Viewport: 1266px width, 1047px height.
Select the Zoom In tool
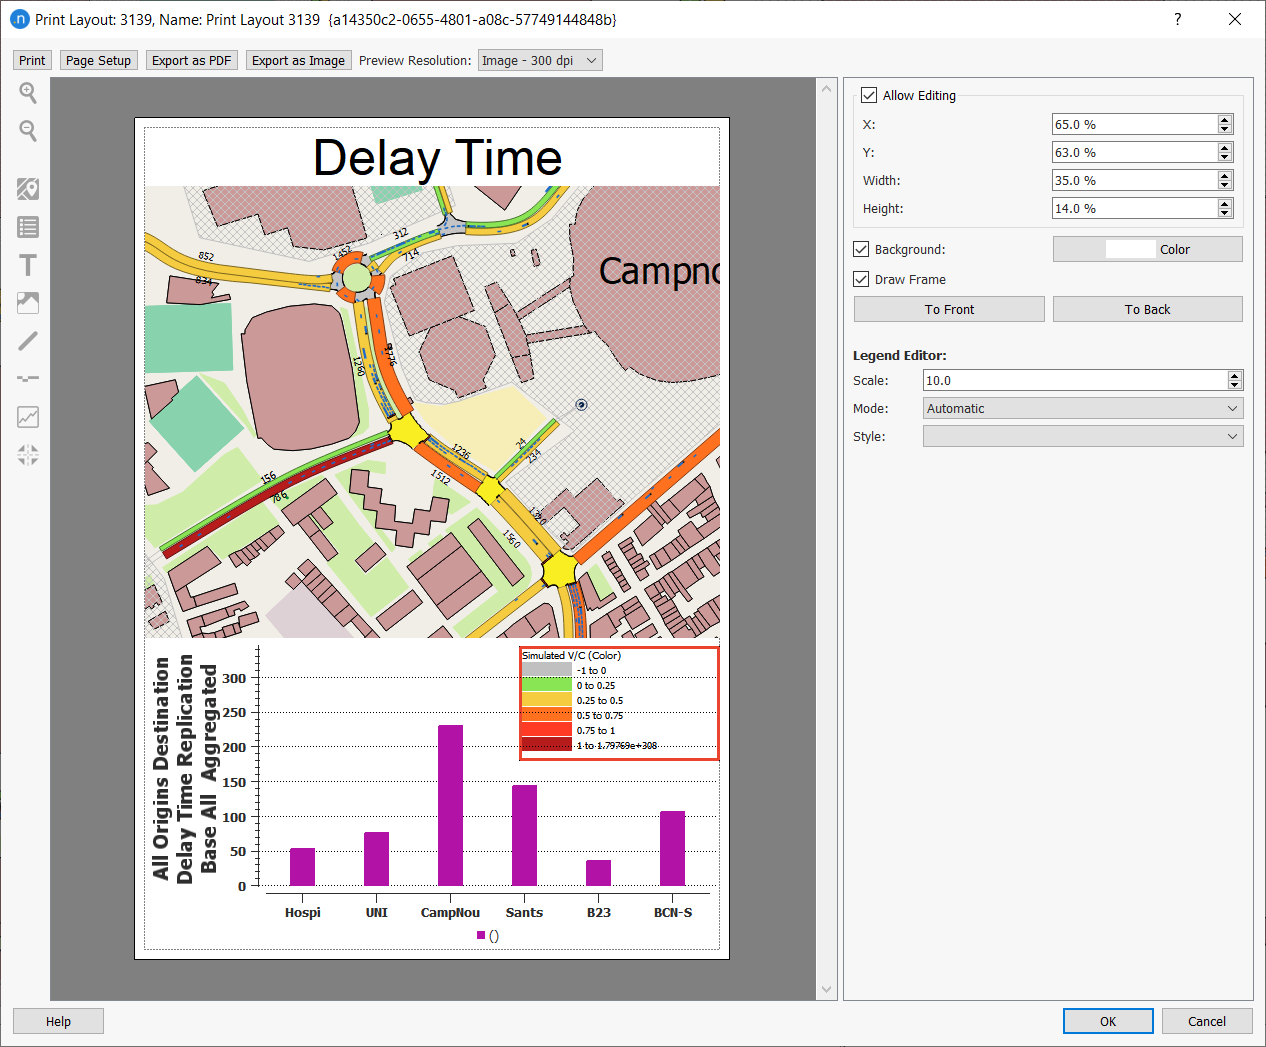click(x=27, y=92)
